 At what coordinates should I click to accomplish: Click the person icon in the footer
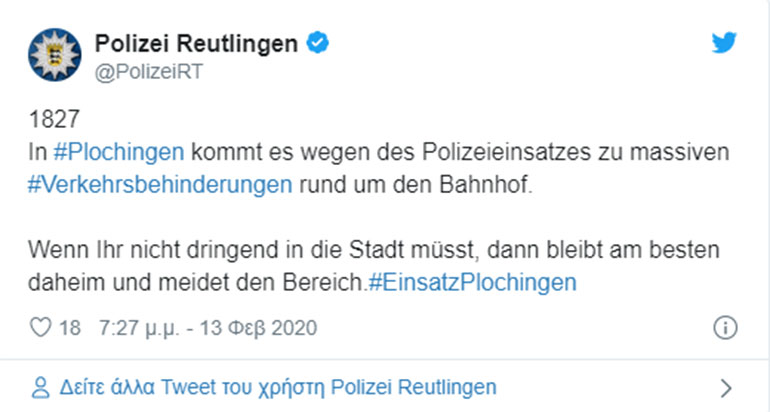point(40,387)
